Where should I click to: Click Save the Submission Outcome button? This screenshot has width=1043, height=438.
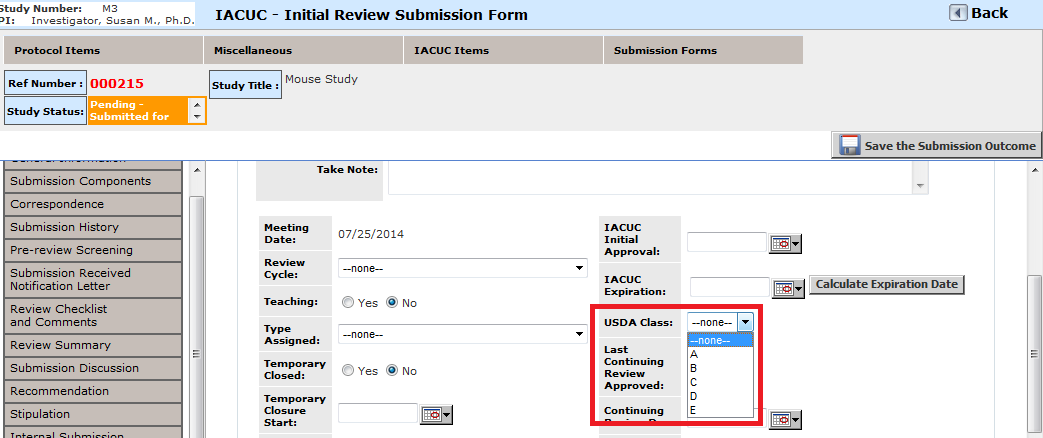point(936,146)
